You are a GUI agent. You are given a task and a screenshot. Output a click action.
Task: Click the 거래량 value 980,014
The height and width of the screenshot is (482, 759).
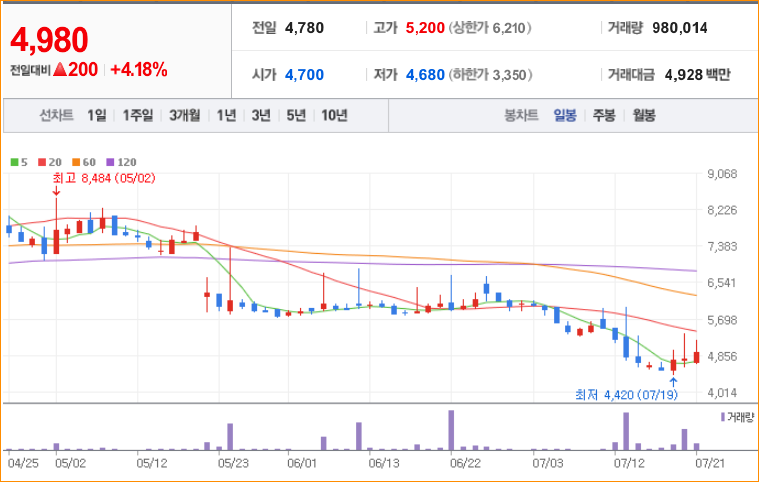(x=680, y=28)
